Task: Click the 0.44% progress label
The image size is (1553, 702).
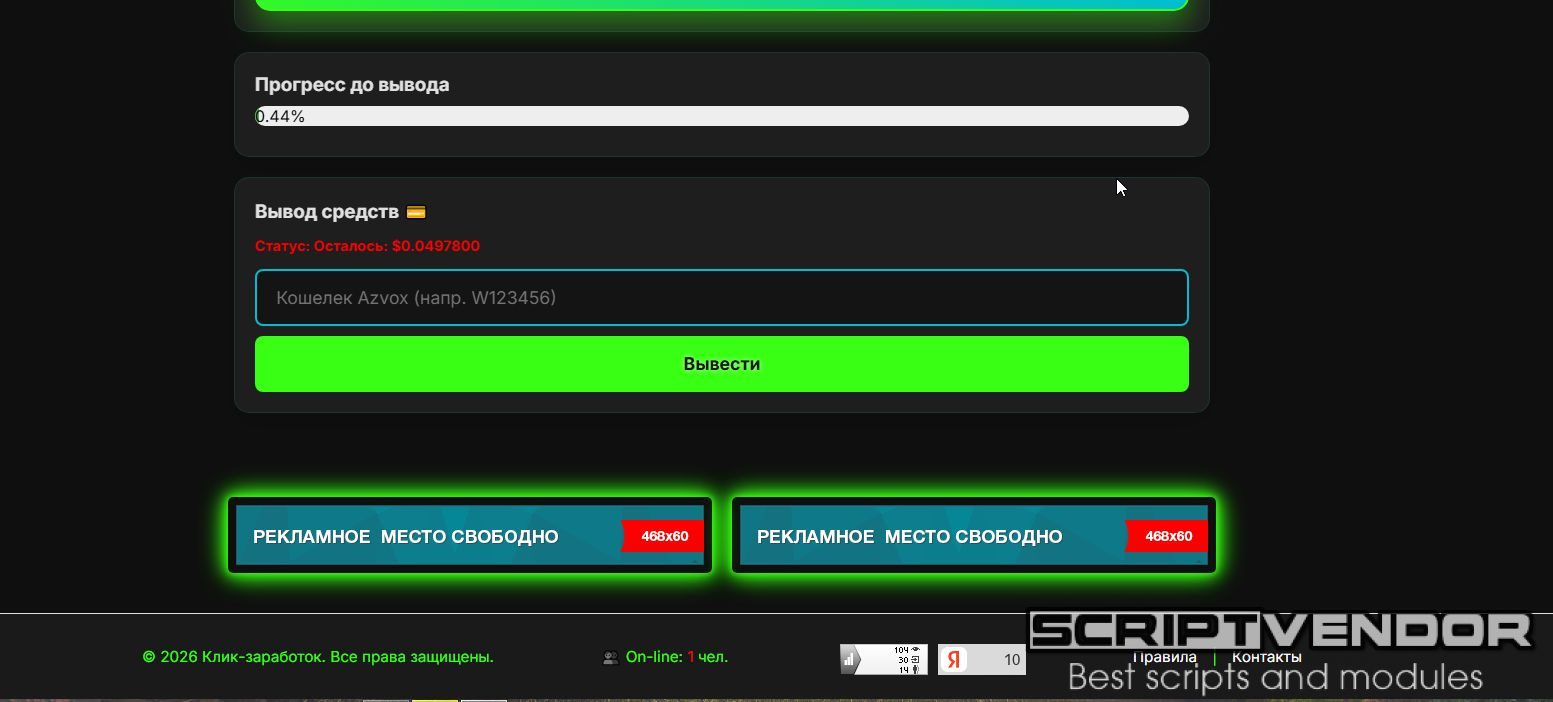Action: pyautogui.click(x=280, y=117)
